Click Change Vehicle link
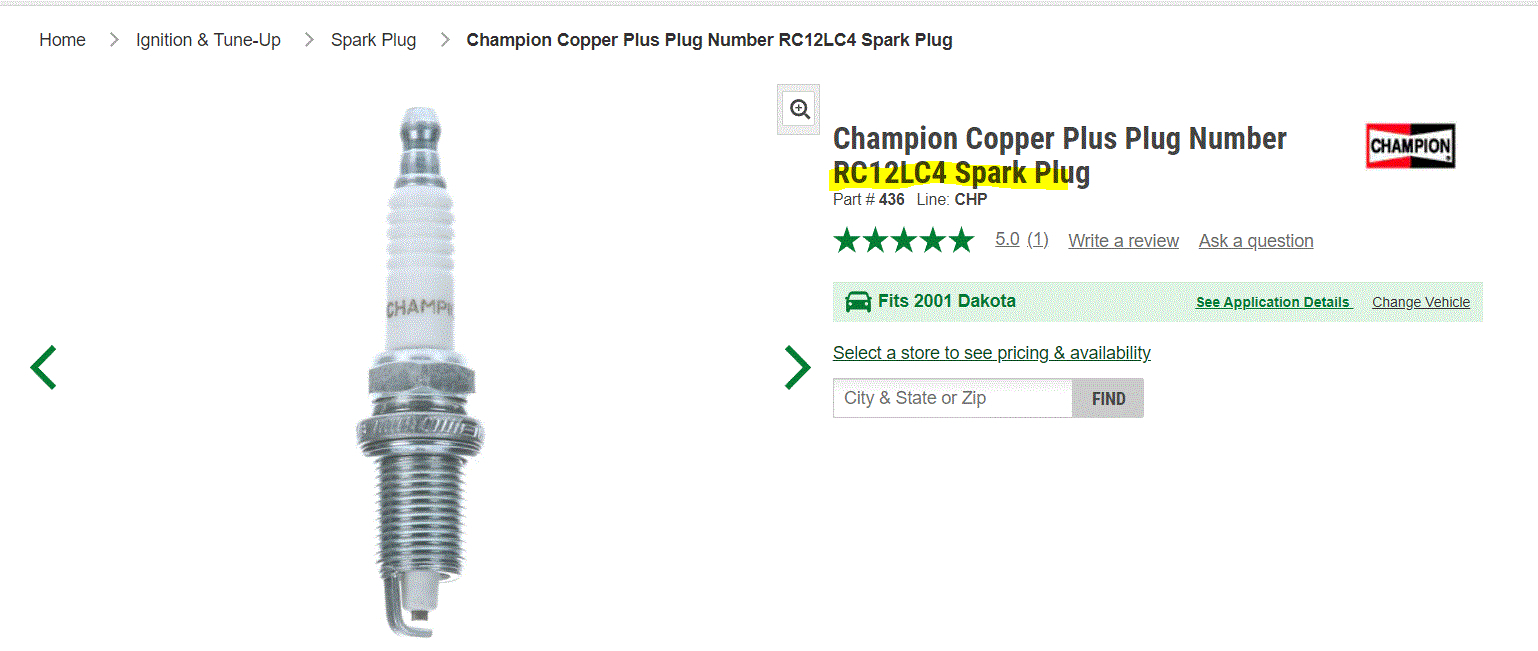This screenshot has width=1538, height=651. (1420, 302)
